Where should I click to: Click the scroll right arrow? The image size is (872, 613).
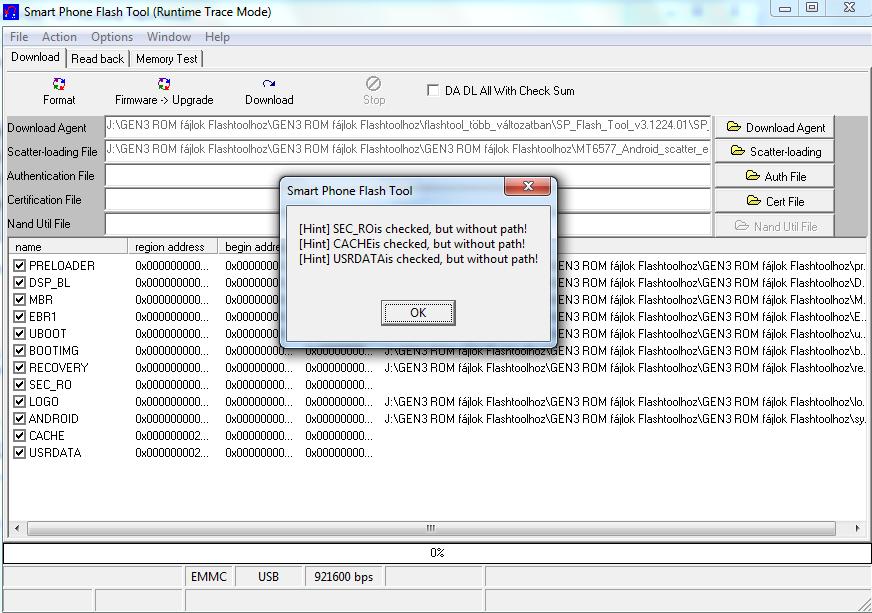(x=857, y=528)
